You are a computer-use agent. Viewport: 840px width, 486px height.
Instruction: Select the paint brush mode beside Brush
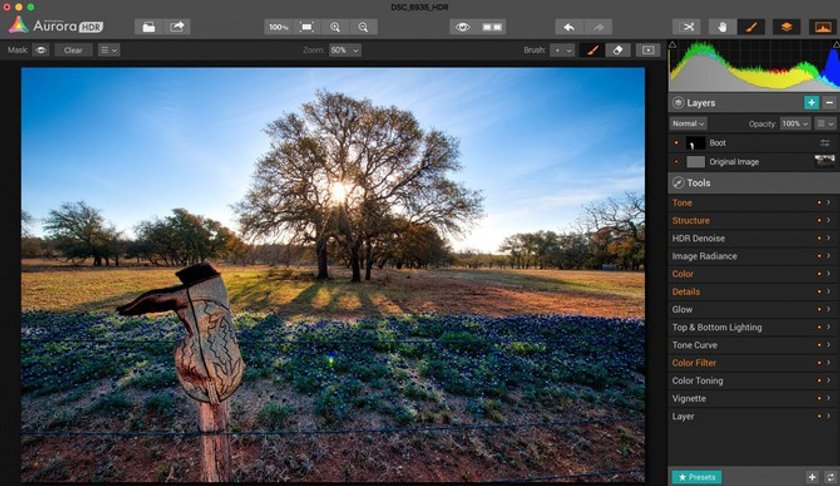(592, 50)
